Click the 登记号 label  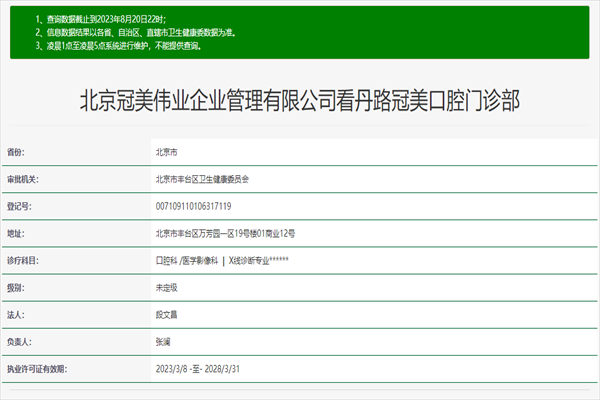[x=19, y=206]
